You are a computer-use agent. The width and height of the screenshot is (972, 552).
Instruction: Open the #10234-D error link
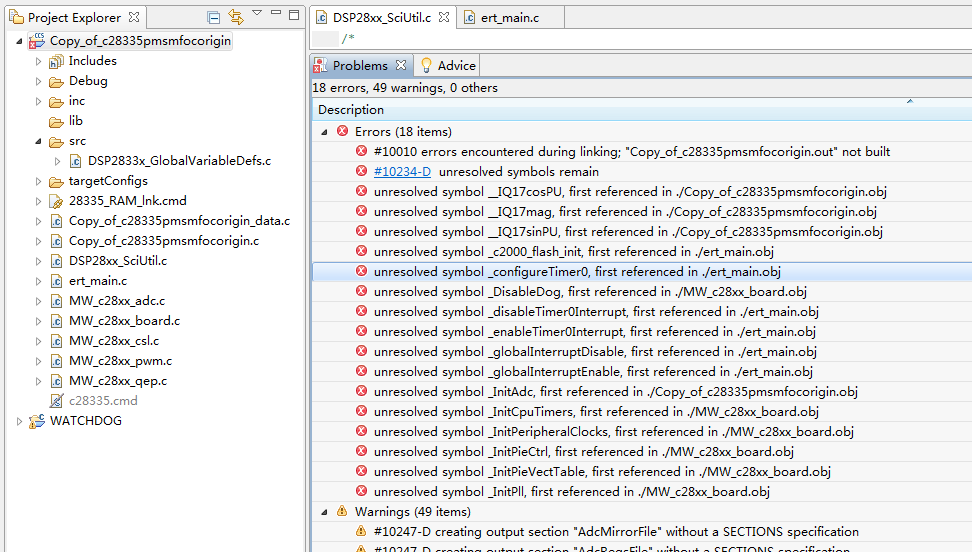(x=402, y=172)
